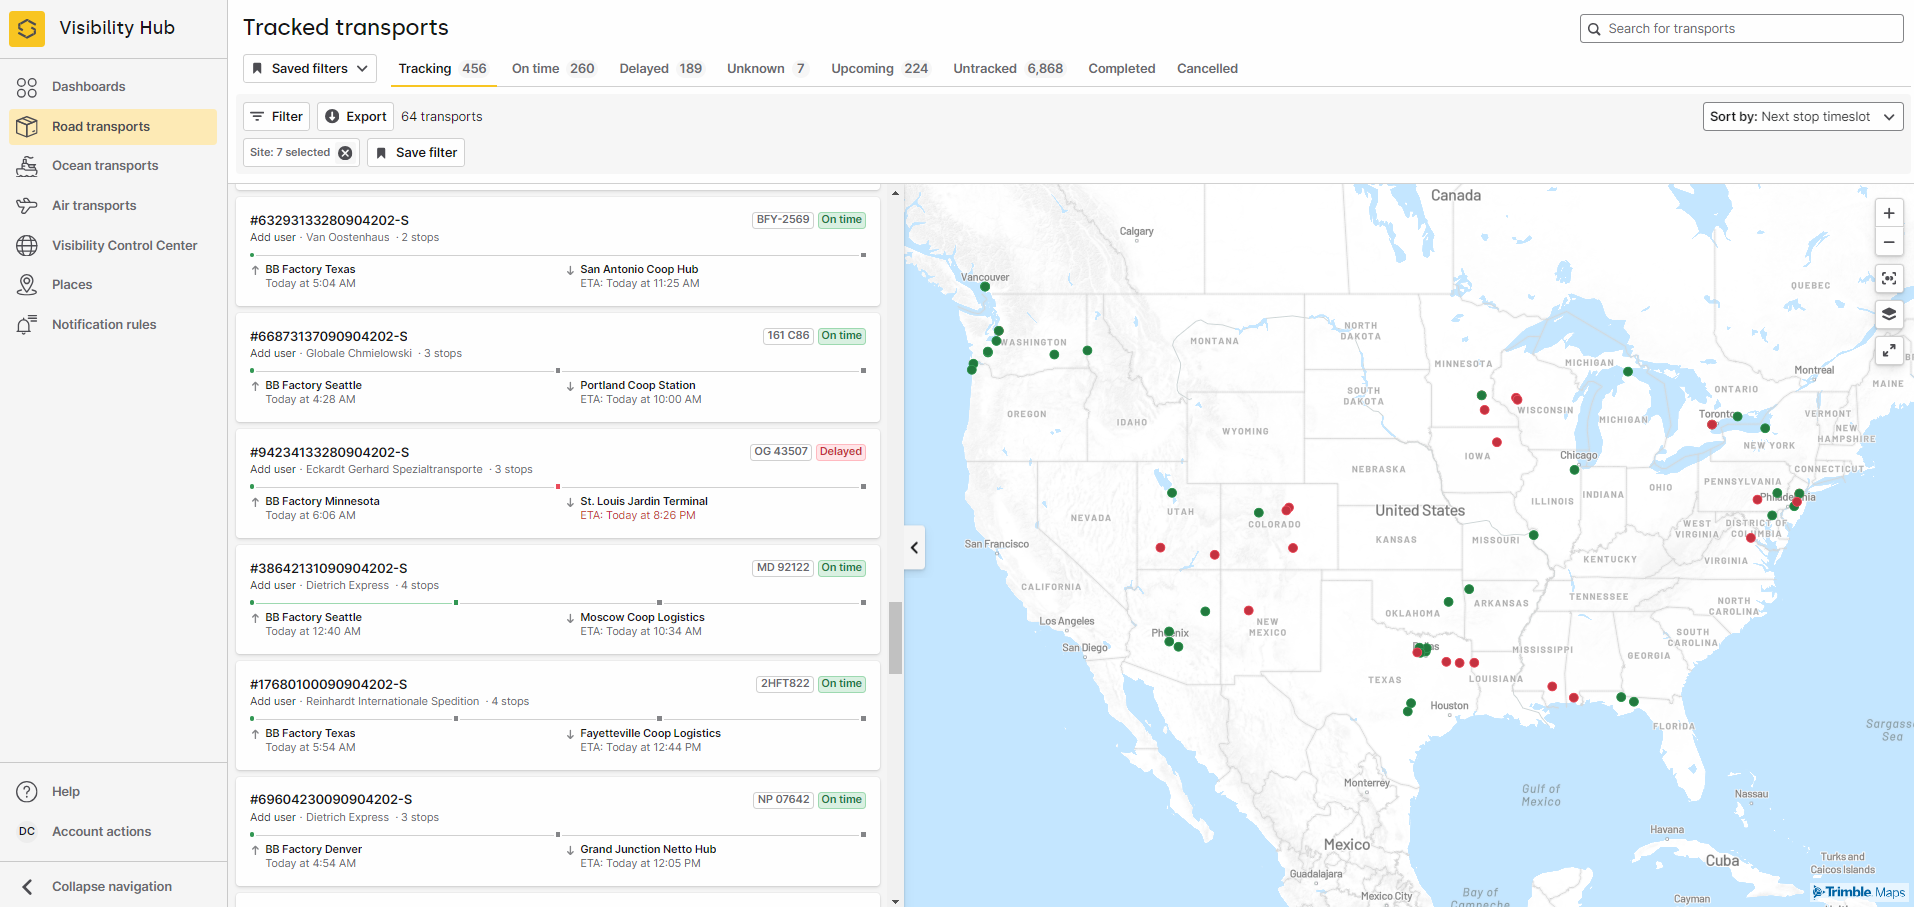Viewport: 1914px width, 907px height.
Task: Open the Filter options
Action: click(276, 117)
